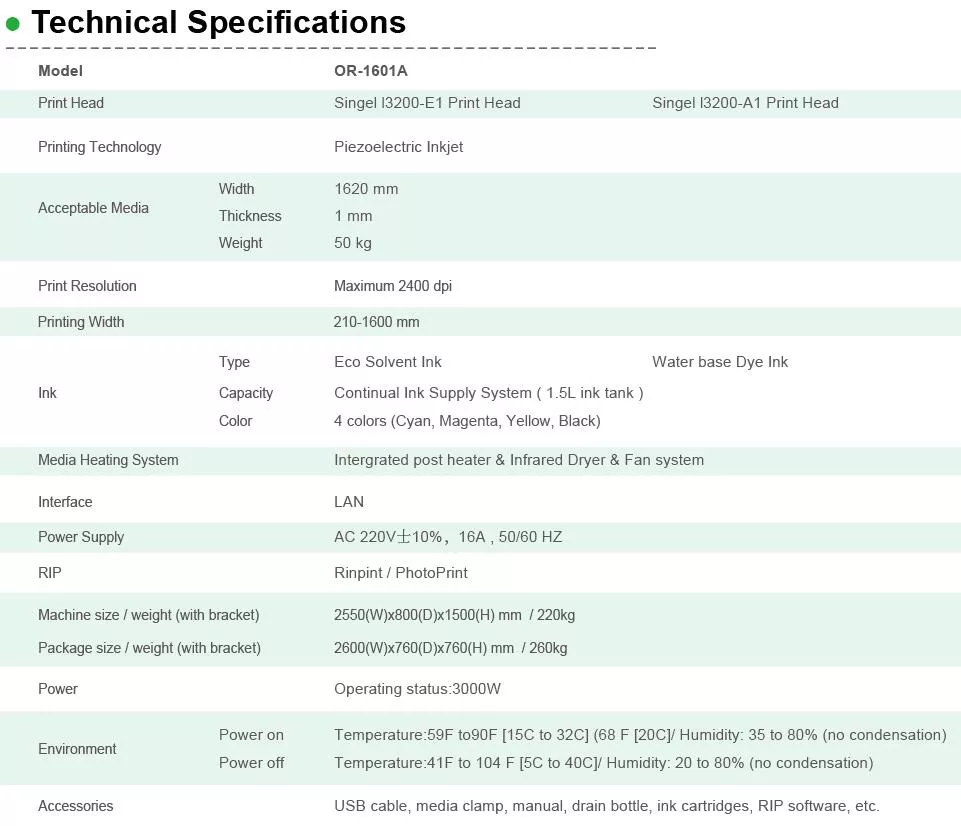Click the Technical Specifications heading
This screenshot has width=961, height=826.
click(219, 22)
